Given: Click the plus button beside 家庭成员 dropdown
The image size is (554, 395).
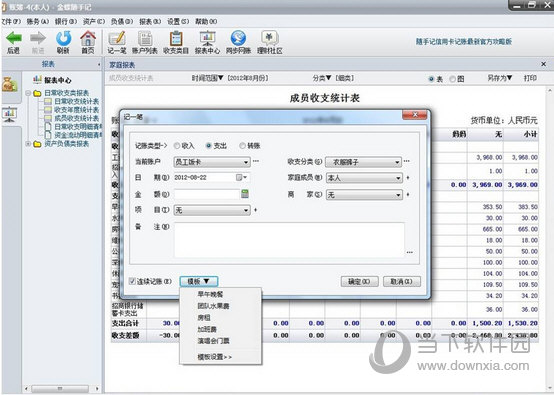Looking at the screenshot, I should tap(408, 178).
